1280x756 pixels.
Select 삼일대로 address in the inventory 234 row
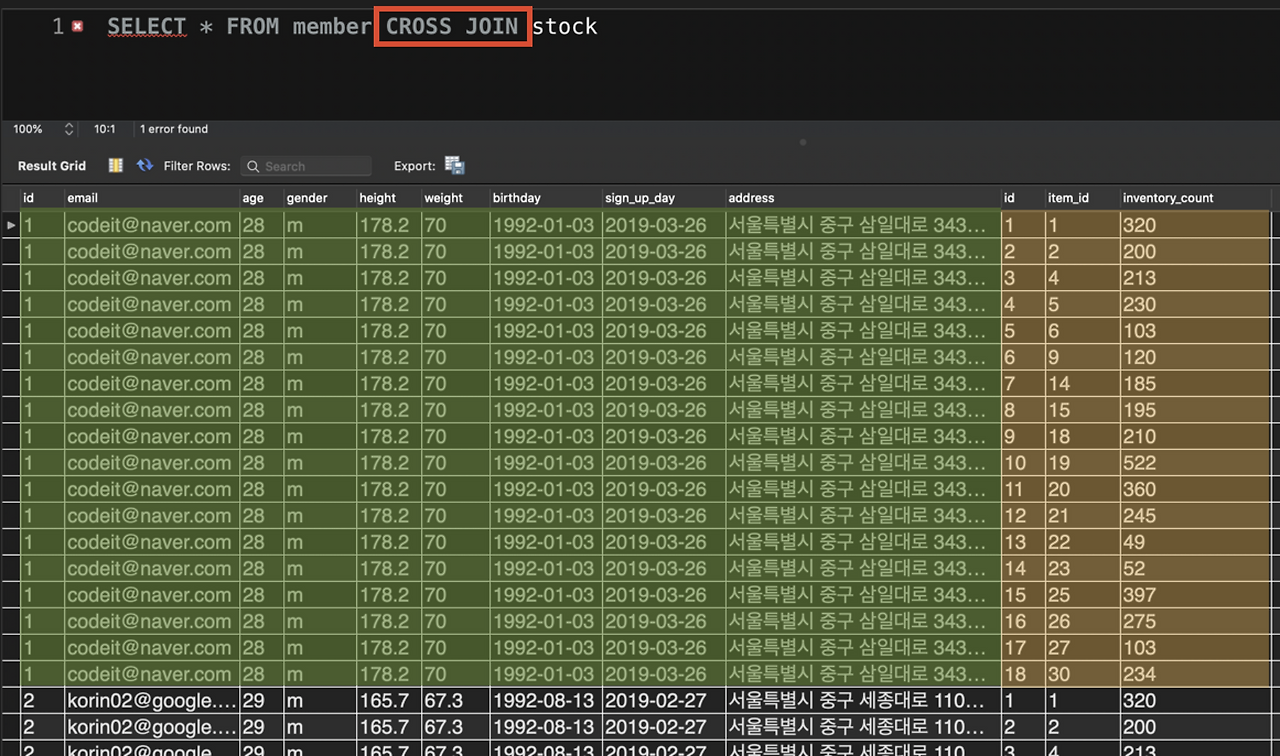pyautogui.click(x=863, y=674)
